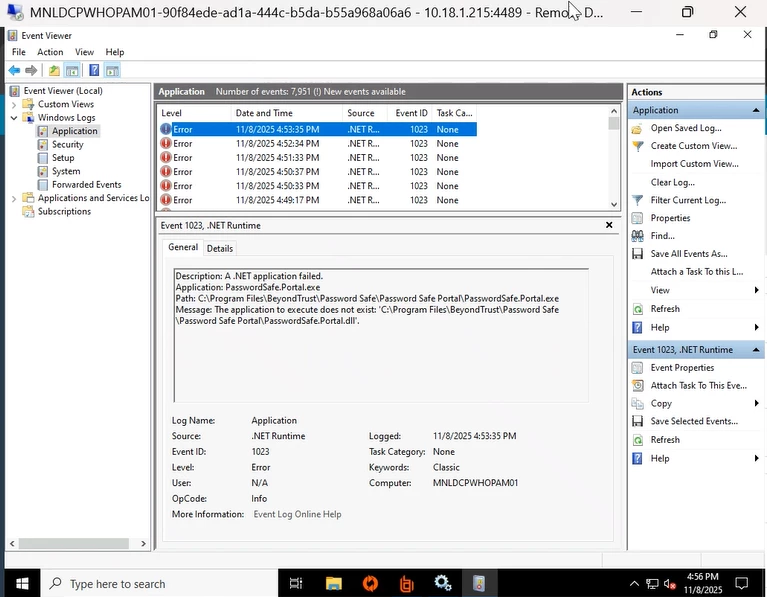The height and width of the screenshot is (597, 767).
Task: Open the View menu in menu bar
Action: click(84, 52)
